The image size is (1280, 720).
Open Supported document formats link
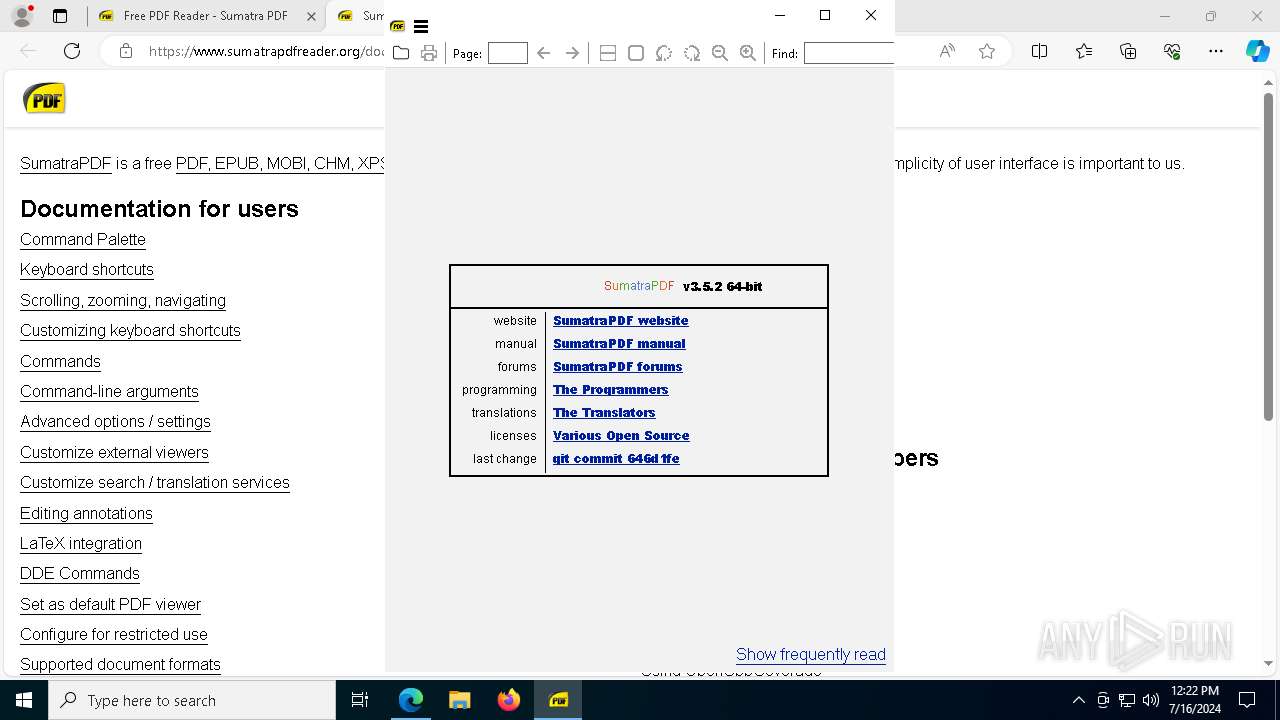coord(120,664)
